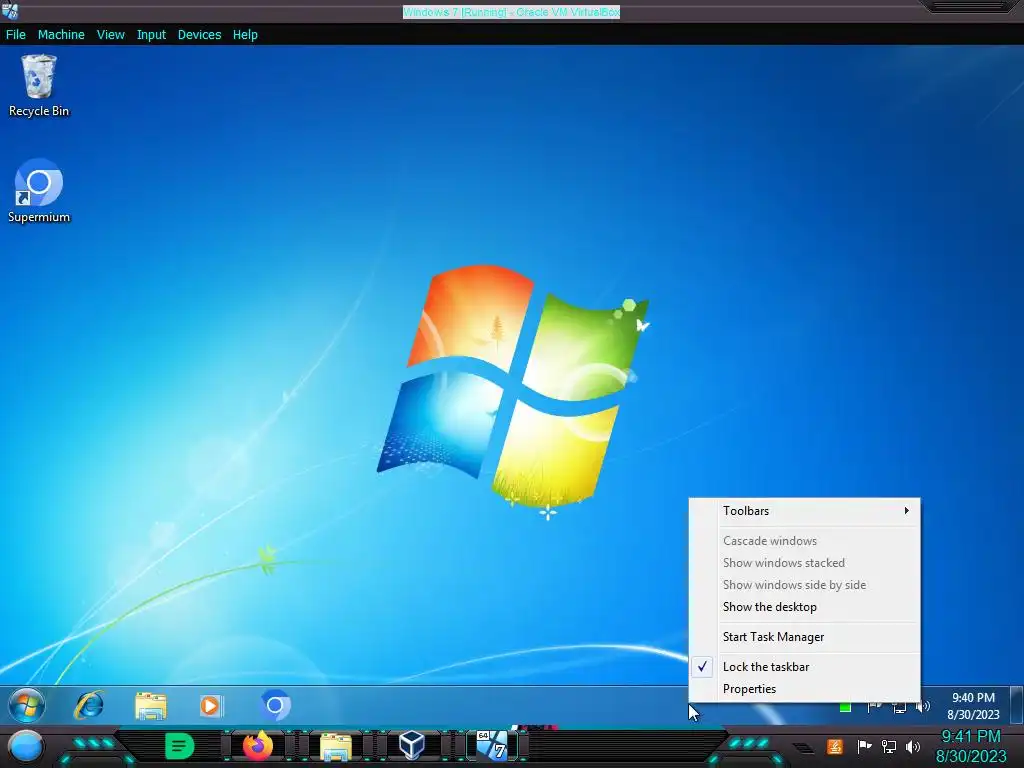Open host Action Center flag icon
This screenshot has width=1024, height=768.
[x=863, y=746]
